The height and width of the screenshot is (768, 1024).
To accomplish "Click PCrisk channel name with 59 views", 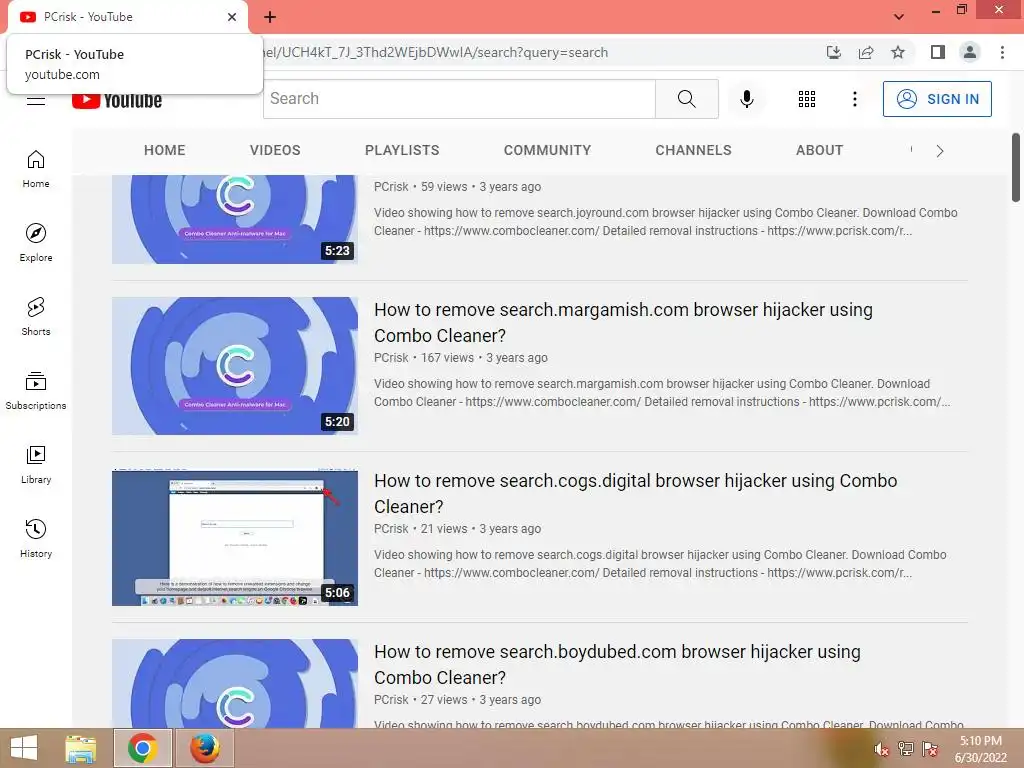I will [x=391, y=187].
